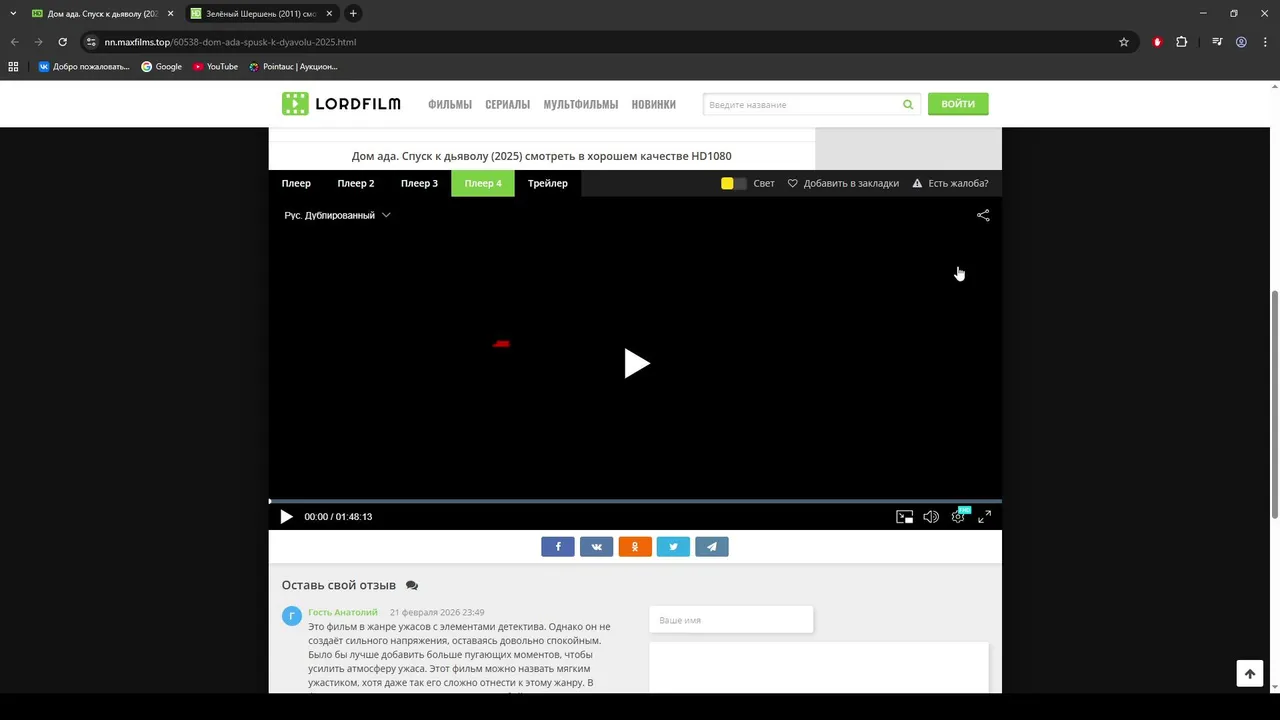Click scroll-to-top arrow button

[x=1250, y=674]
